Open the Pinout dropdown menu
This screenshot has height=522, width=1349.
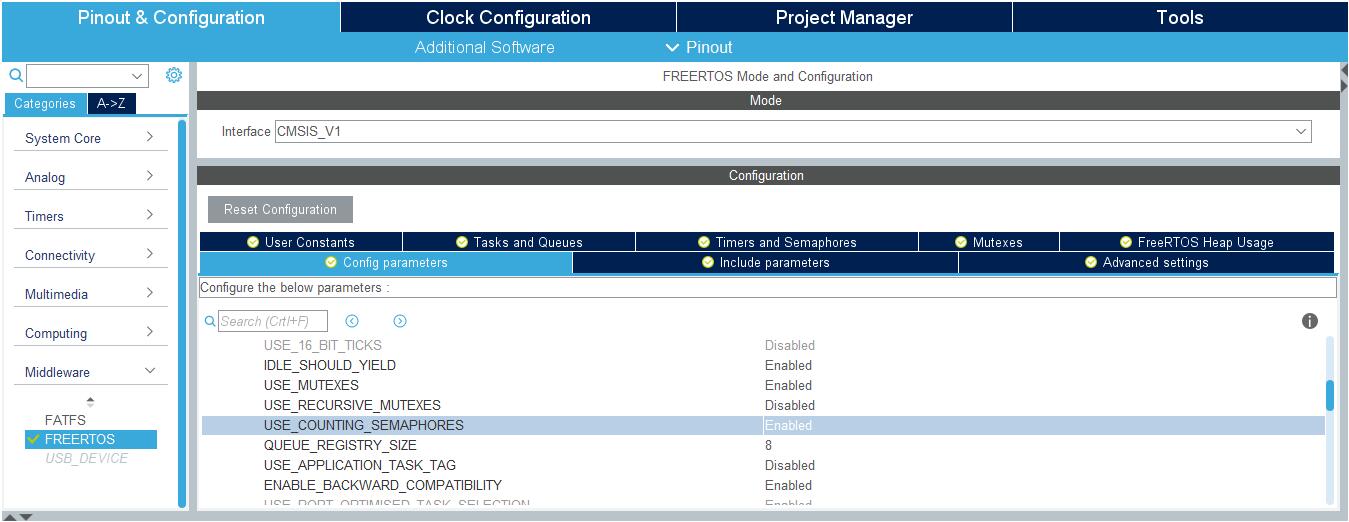coord(698,47)
